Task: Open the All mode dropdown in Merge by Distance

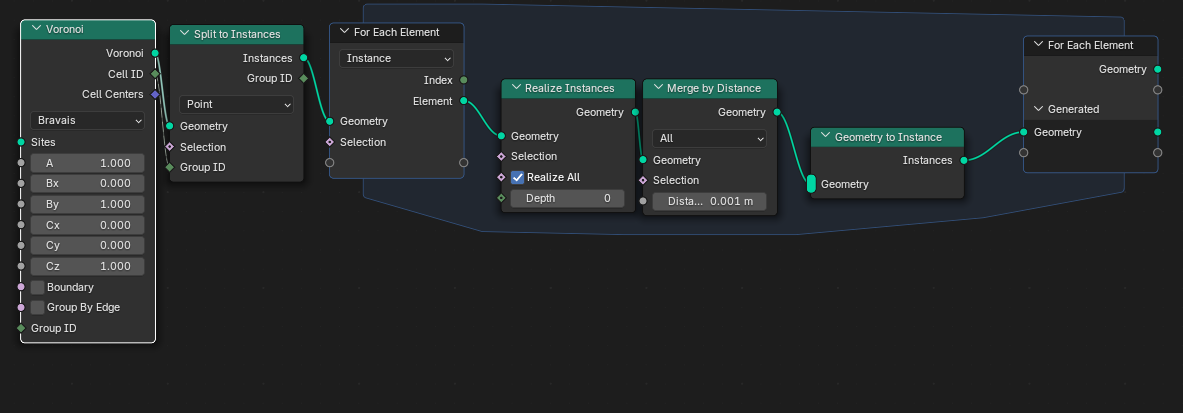Action: pyautogui.click(x=709, y=138)
